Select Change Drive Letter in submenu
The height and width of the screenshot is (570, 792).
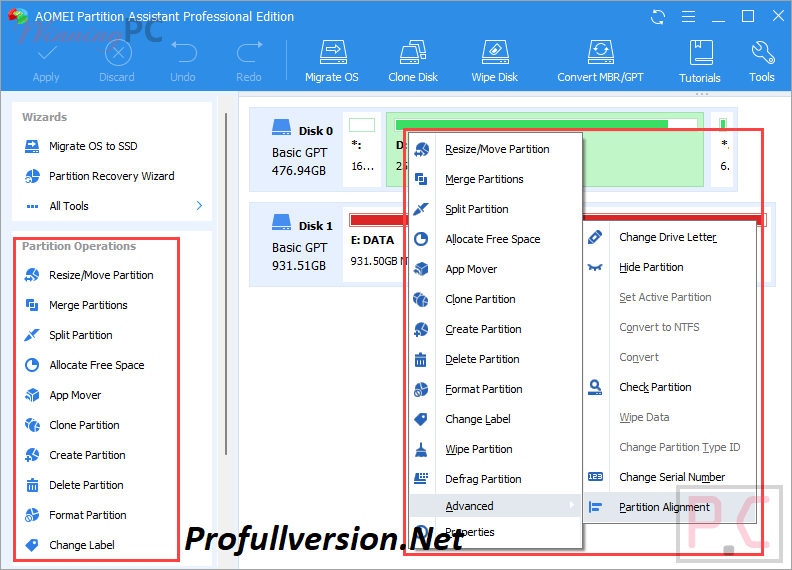668,238
